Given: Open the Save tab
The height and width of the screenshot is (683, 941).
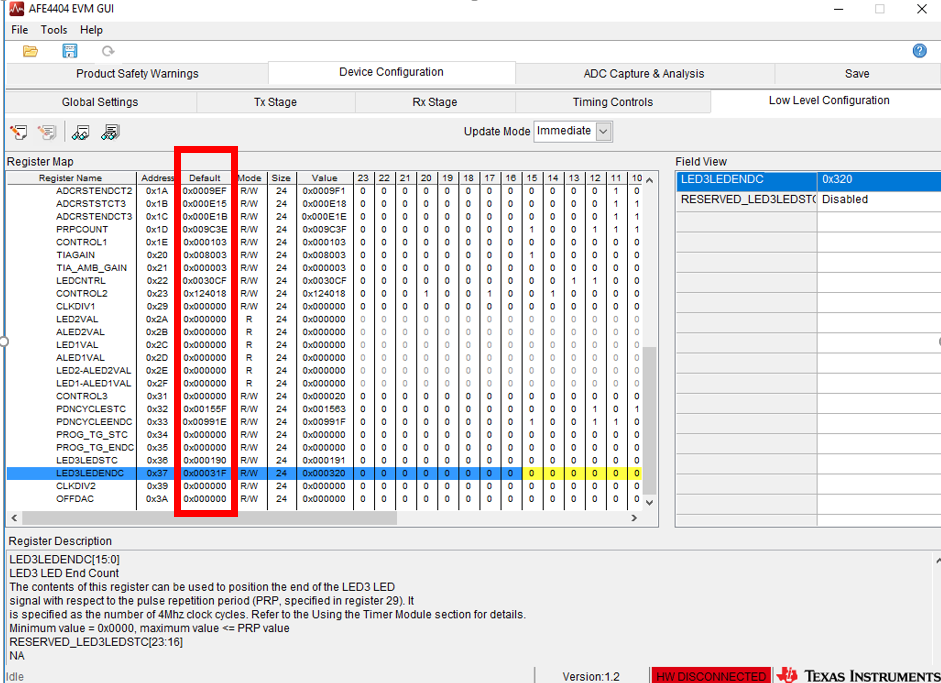Looking at the screenshot, I should pos(857,74).
